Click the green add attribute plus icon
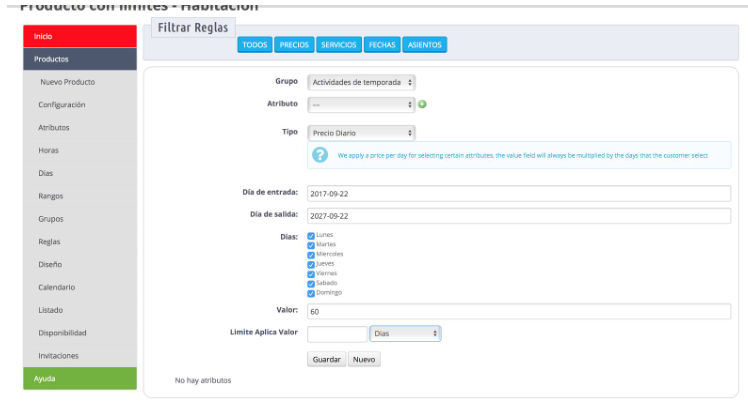Image resolution: width=748 pixels, height=402 pixels. [x=422, y=104]
